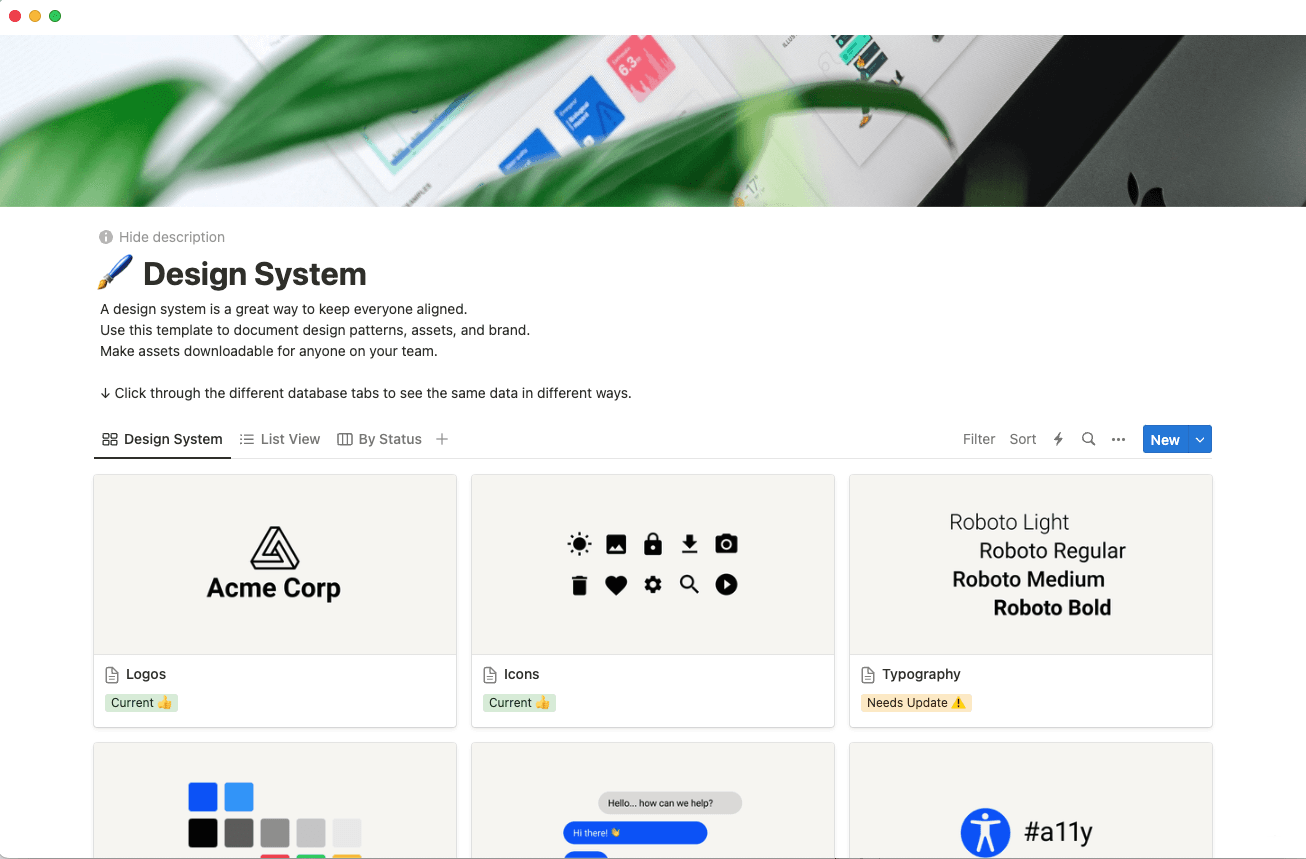Screen dimensions: 1306x859
Task: Click the lightning bolt automations icon
Action: [x=1058, y=439]
